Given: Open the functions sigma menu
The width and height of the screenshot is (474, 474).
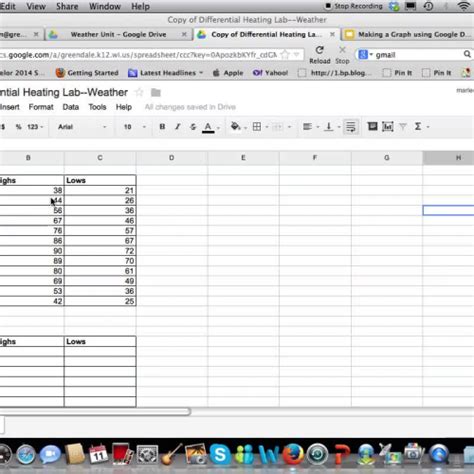Looking at the screenshot, I should pos(418,127).
